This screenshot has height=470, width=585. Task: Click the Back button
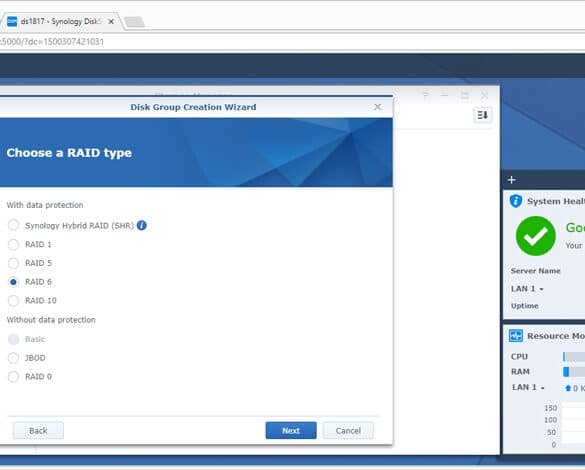[38, 430]
